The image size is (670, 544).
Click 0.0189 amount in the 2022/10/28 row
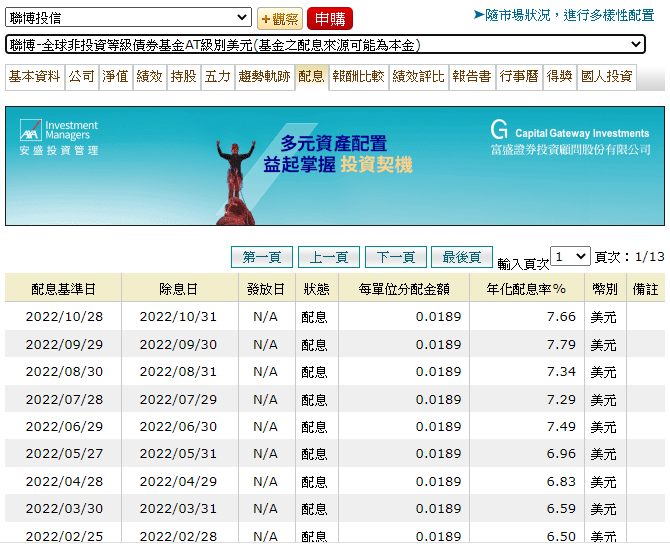click(x=438, y=317)
